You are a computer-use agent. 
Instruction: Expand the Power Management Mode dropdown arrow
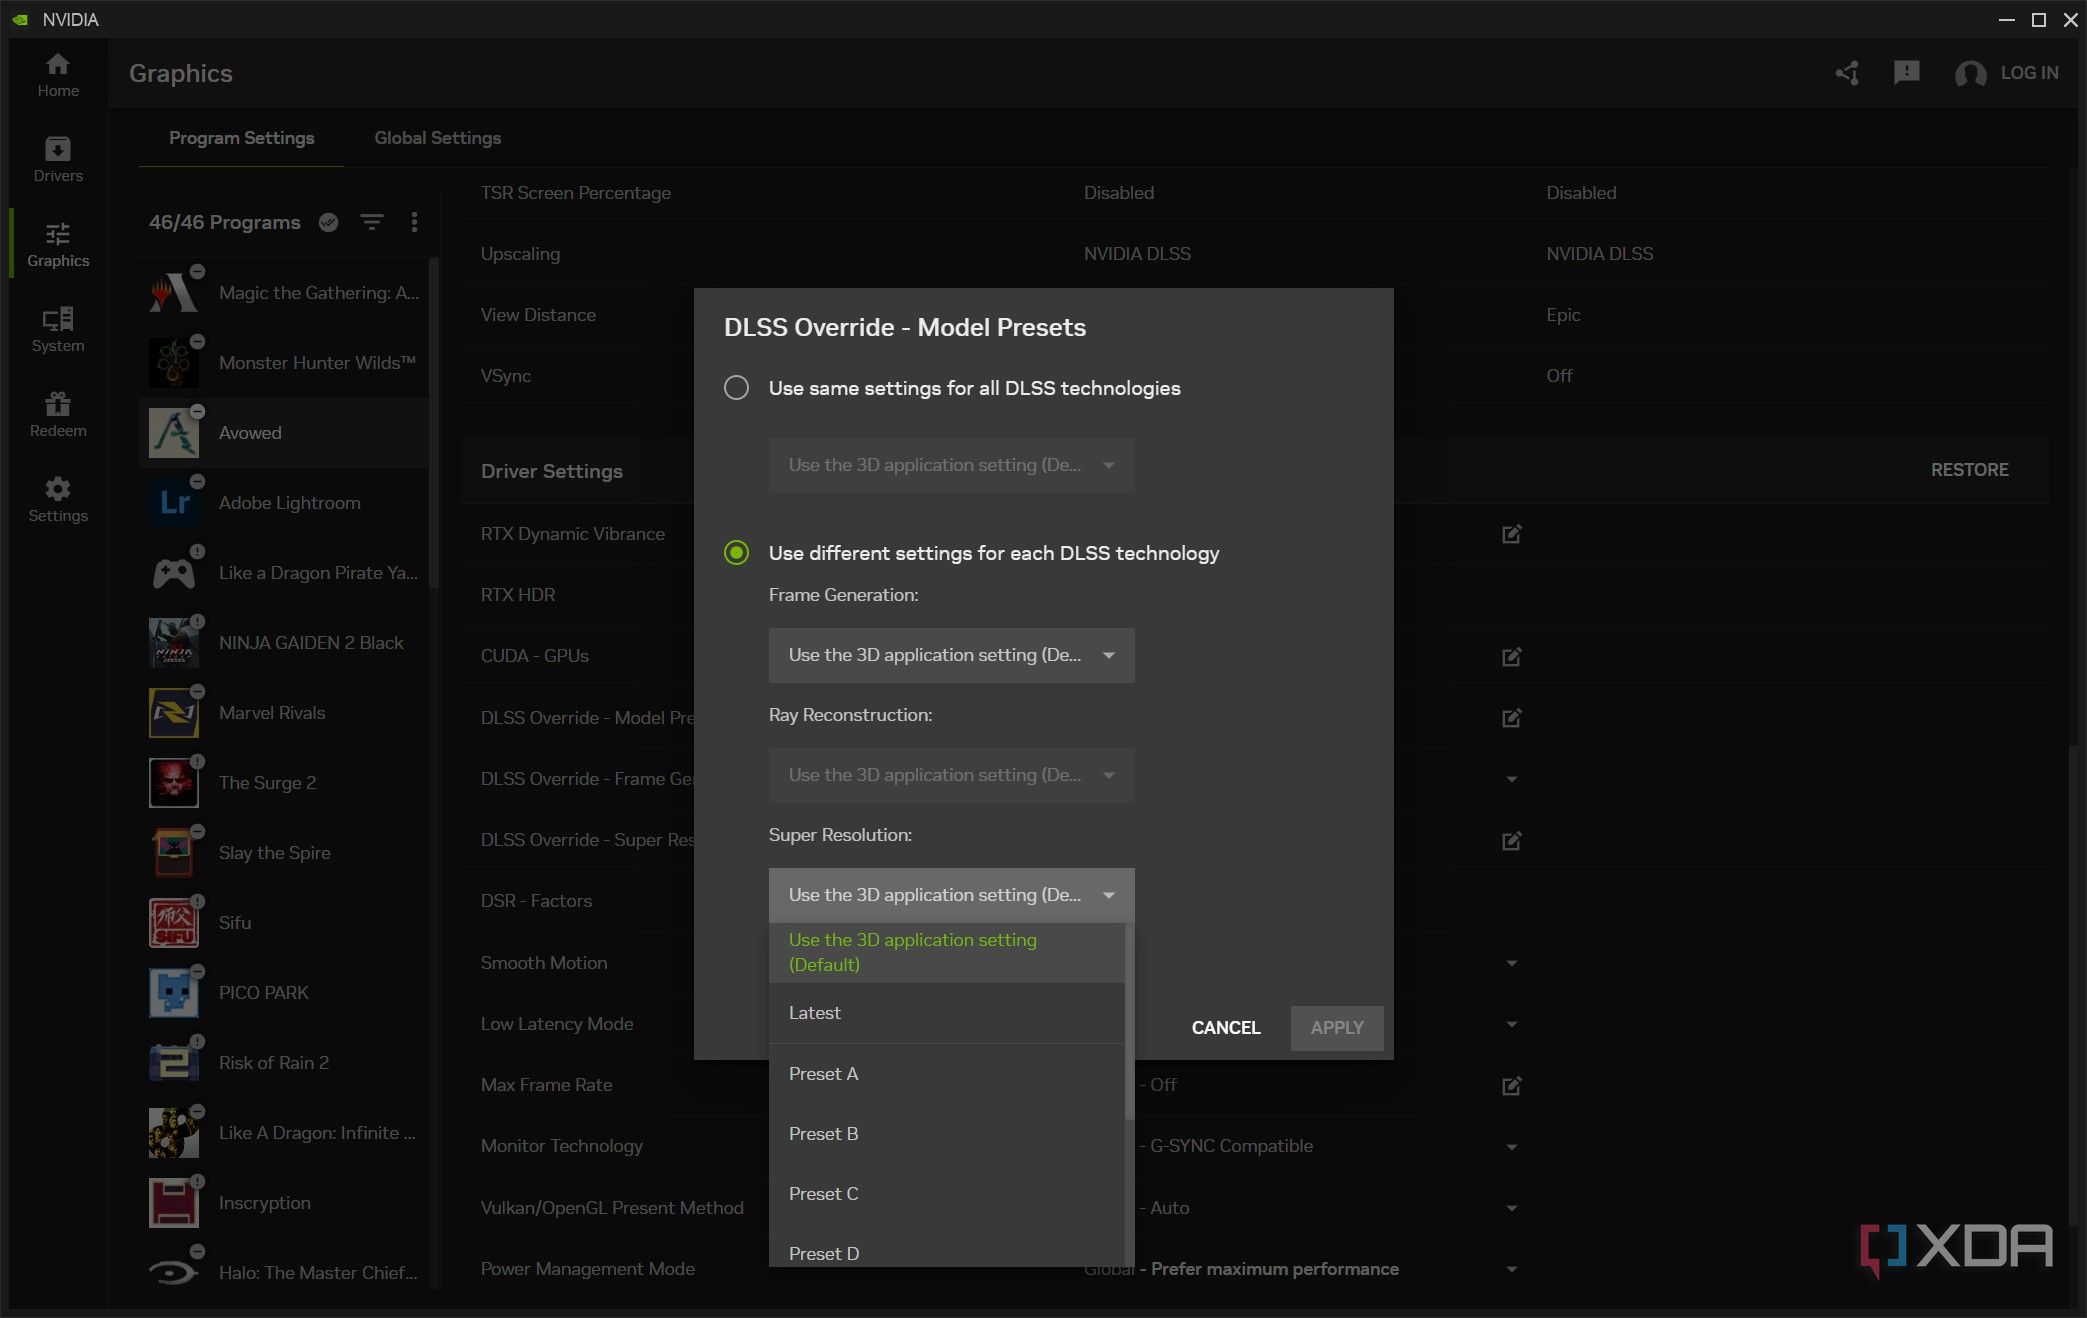pyautogui.click(x=1511, y=1269)
